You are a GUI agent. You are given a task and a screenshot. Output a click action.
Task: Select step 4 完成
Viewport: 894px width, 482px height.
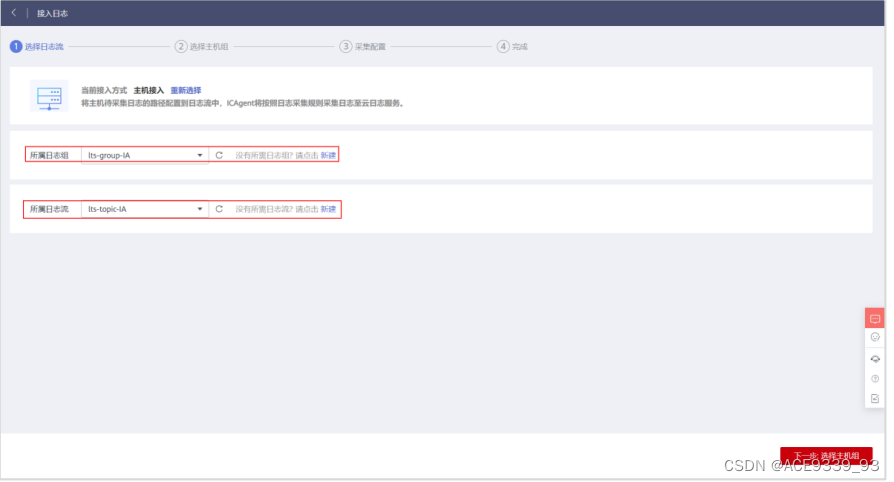pyautogui.click(x=513, y=47)
